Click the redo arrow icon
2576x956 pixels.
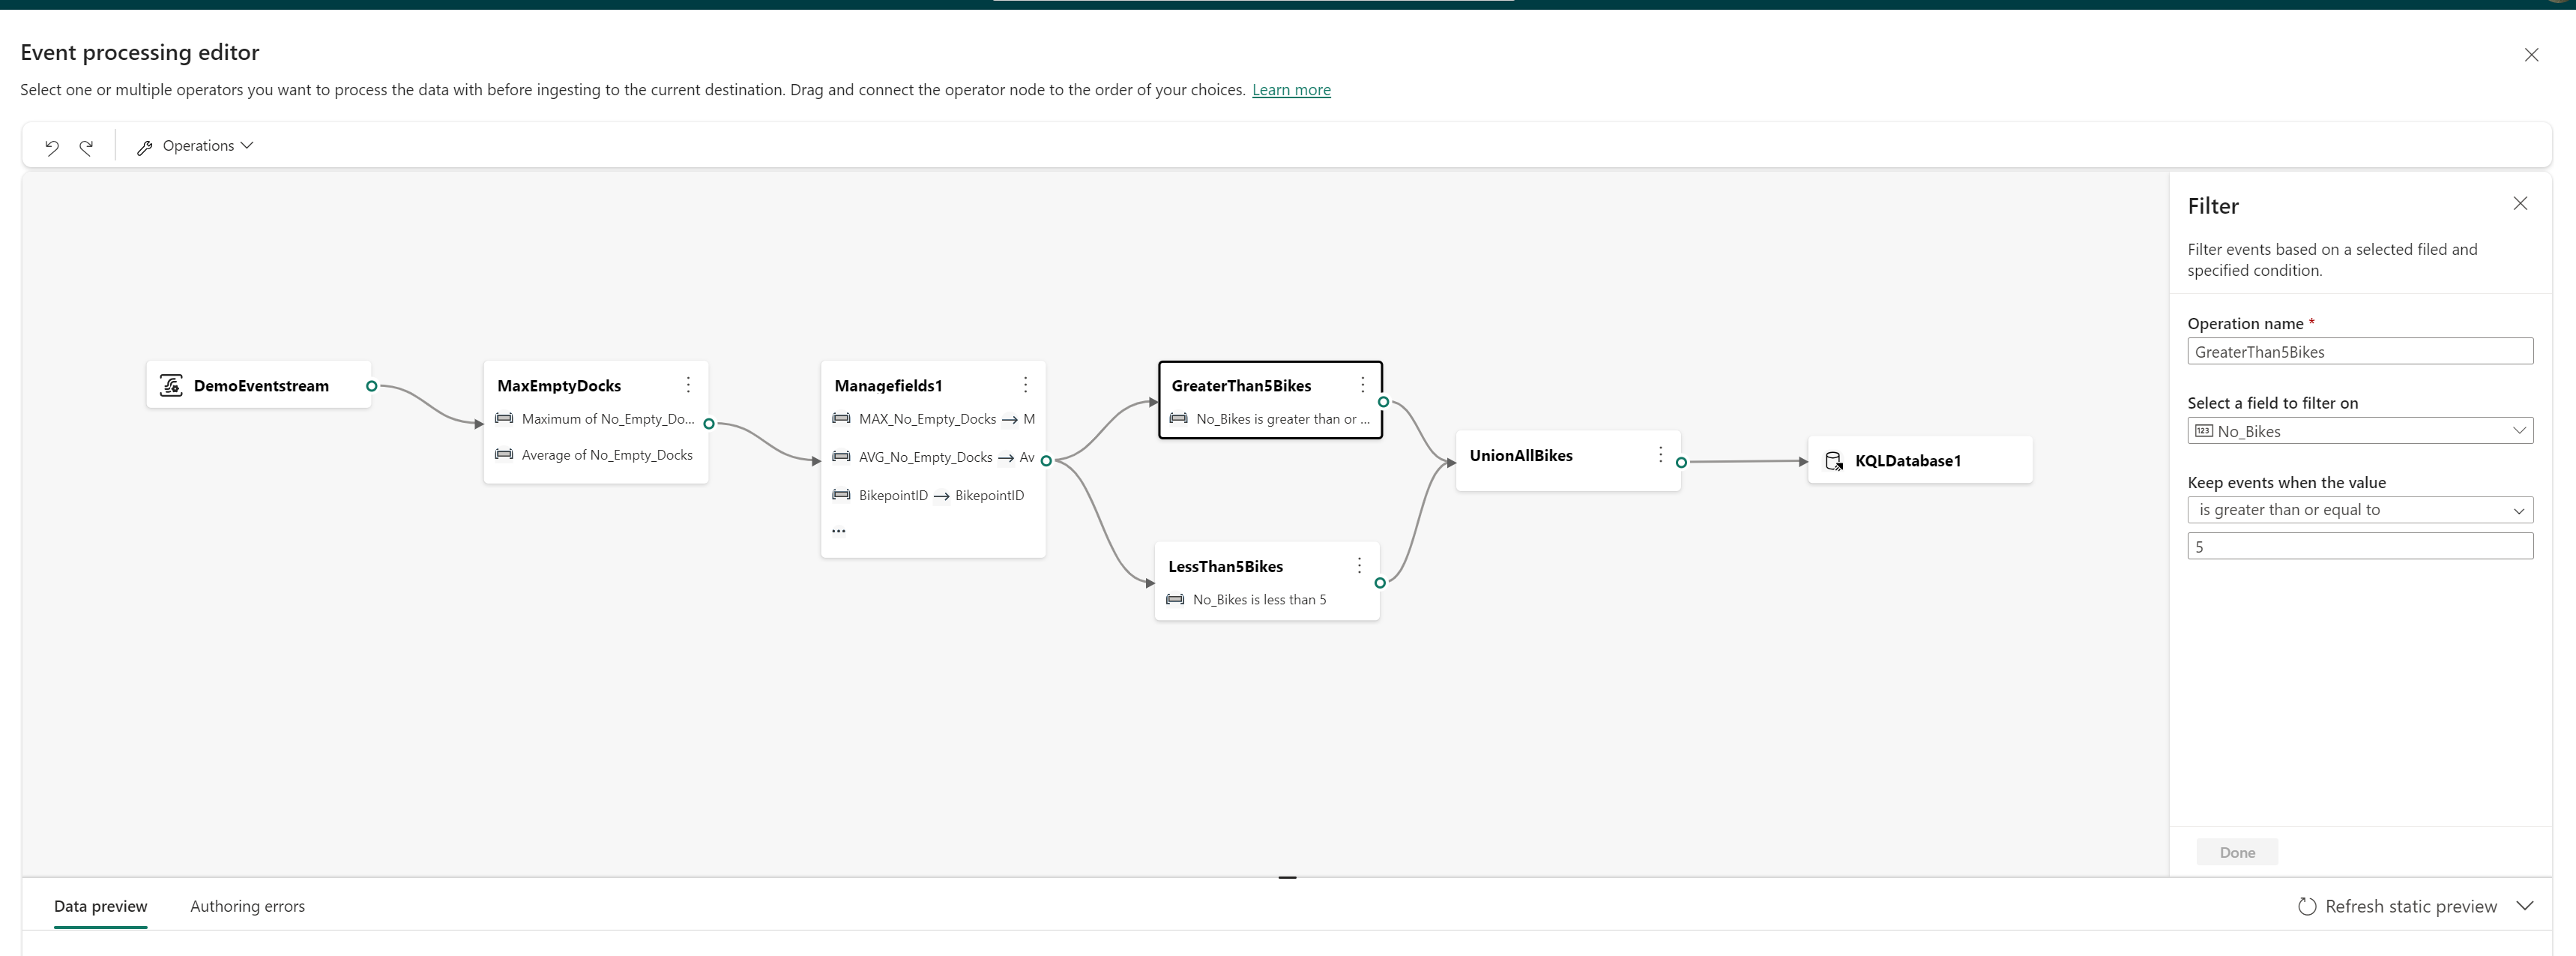(87, 147)
